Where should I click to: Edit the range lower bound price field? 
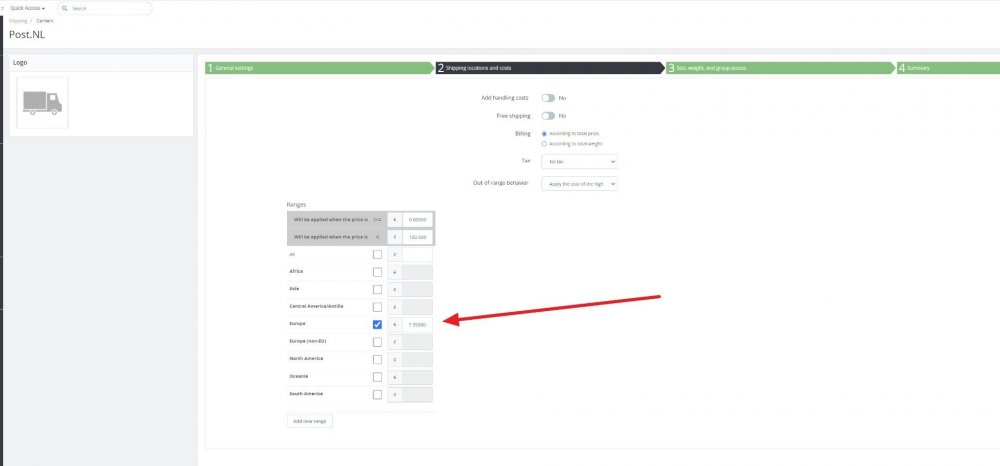point(417,219)
